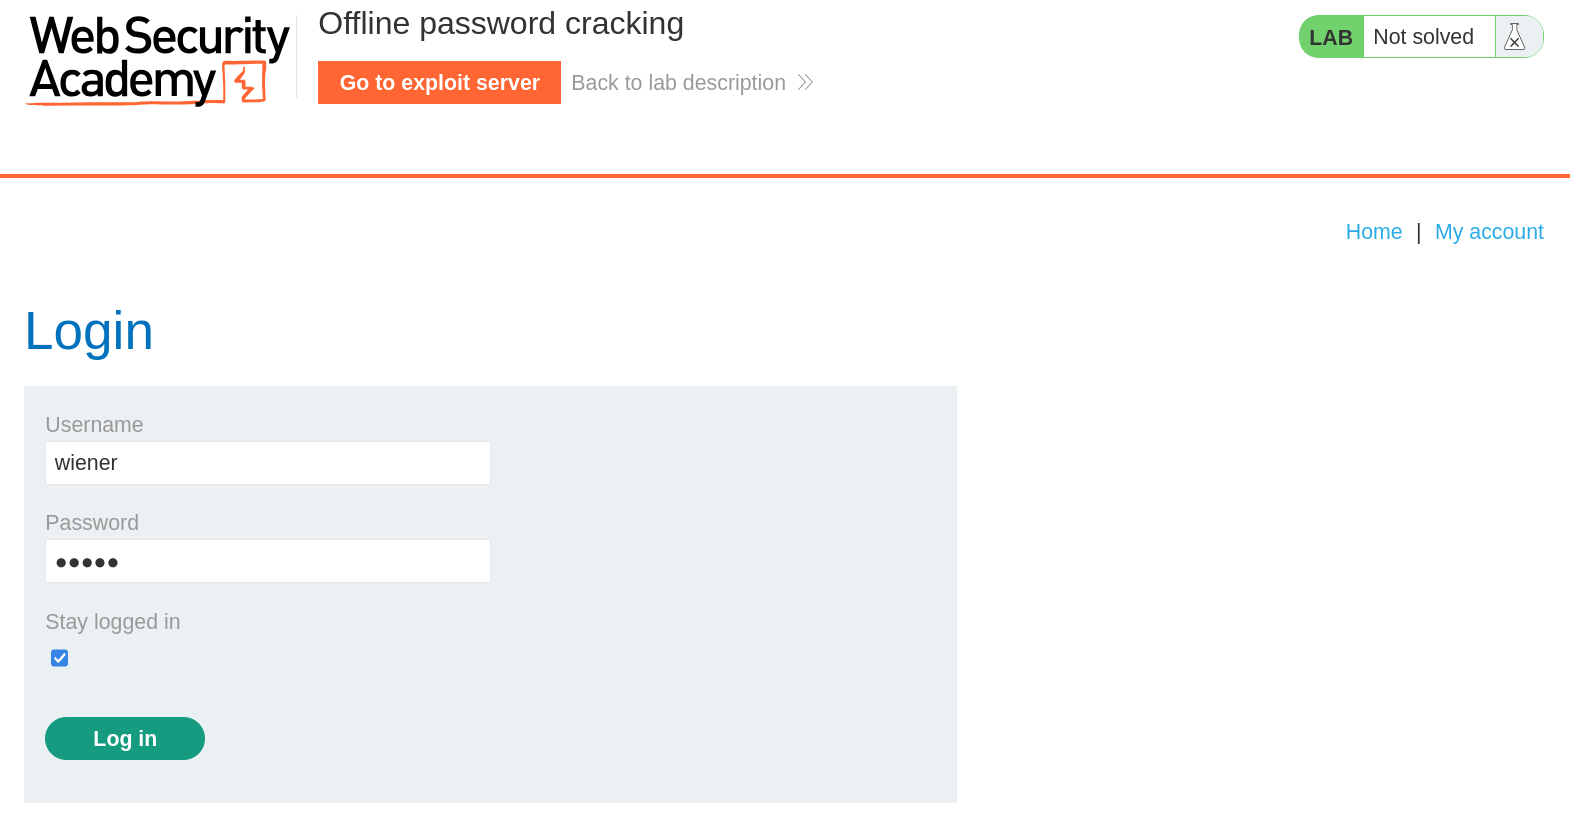Focus the Username field containing wiener
This screenshot has width=1570, height=822.
267,462
